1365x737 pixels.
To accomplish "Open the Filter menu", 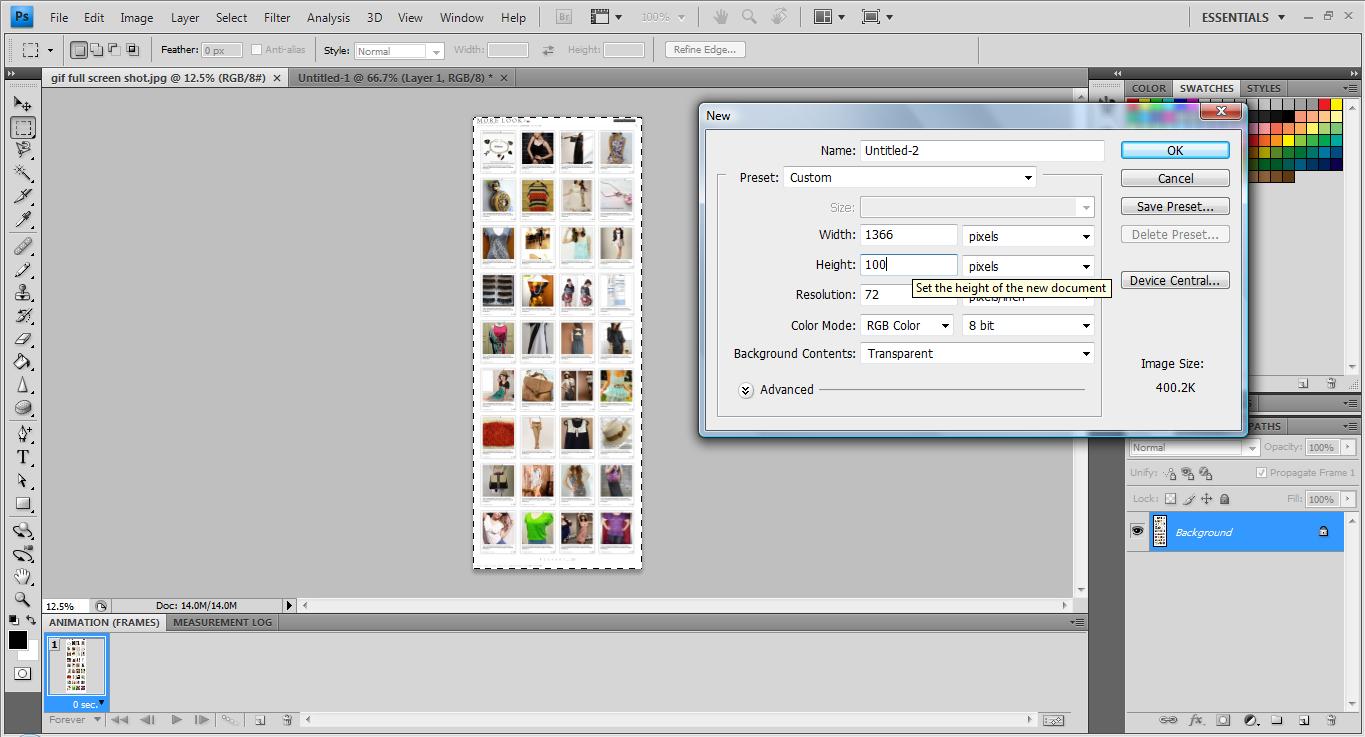I will [277, 17].
